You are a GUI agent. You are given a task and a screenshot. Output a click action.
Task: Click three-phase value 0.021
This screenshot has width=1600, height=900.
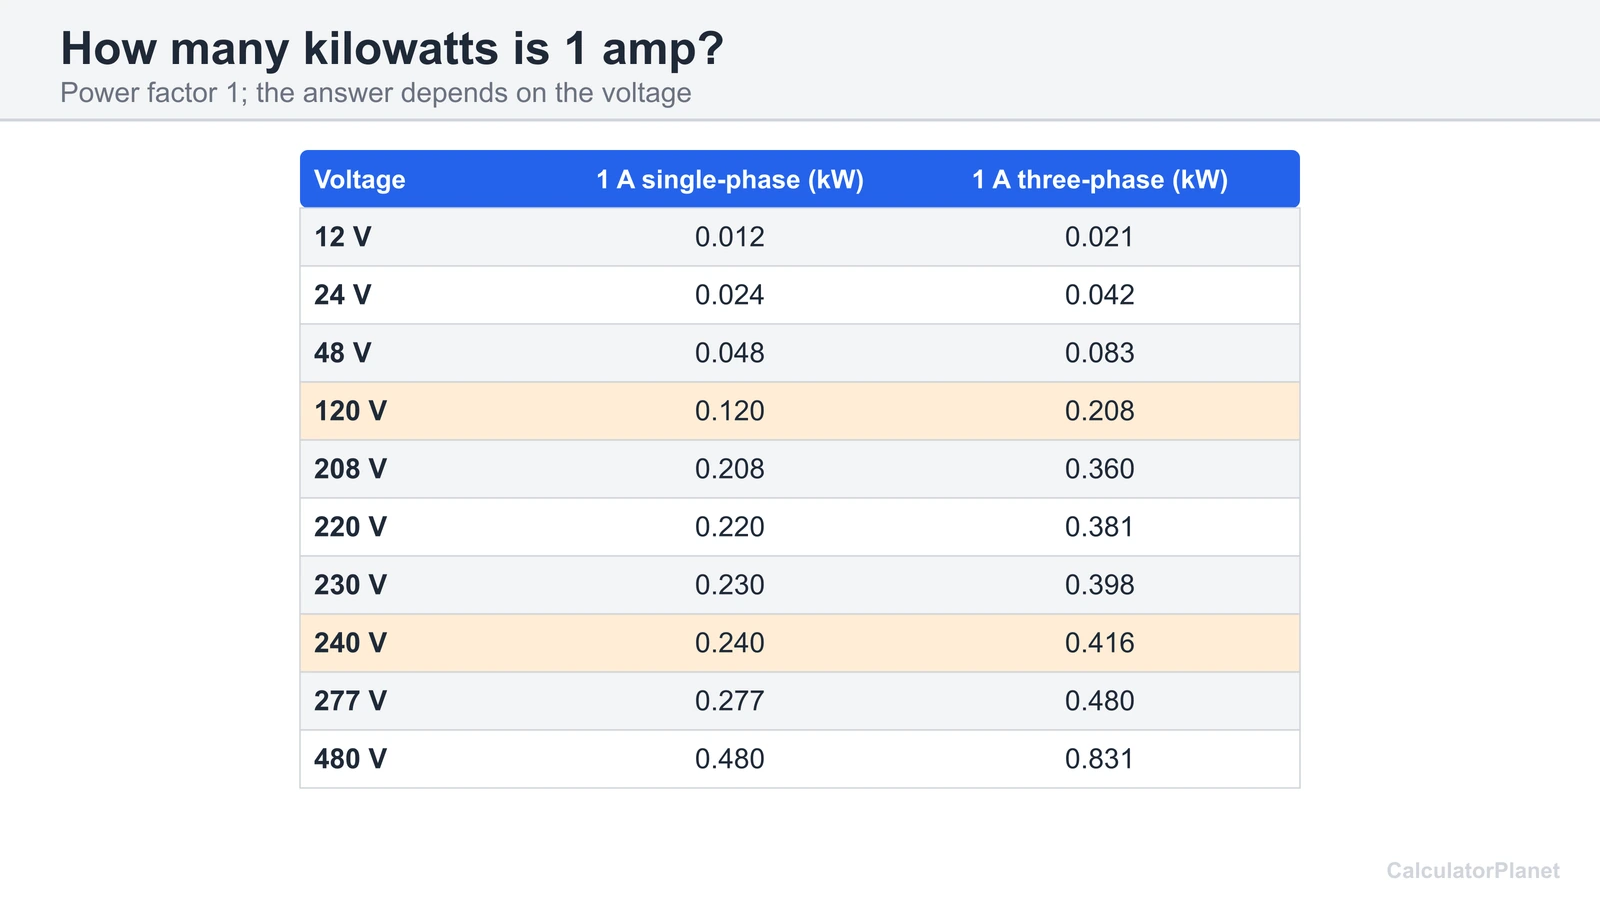(1100, 237)
